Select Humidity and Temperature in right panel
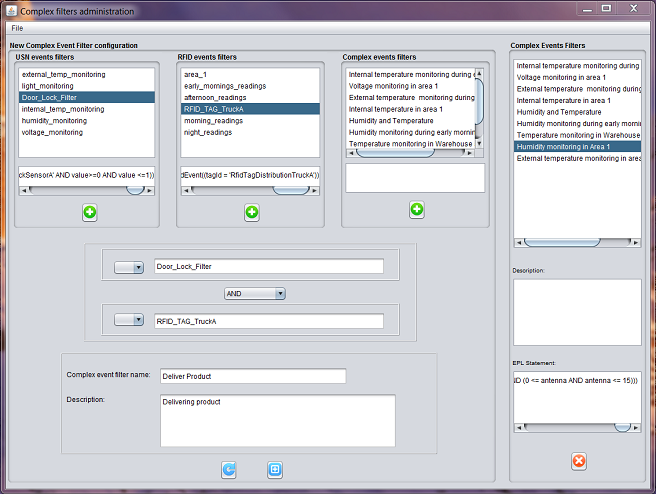The width and height of the screenshot is (656, 494). click(577, 112)
